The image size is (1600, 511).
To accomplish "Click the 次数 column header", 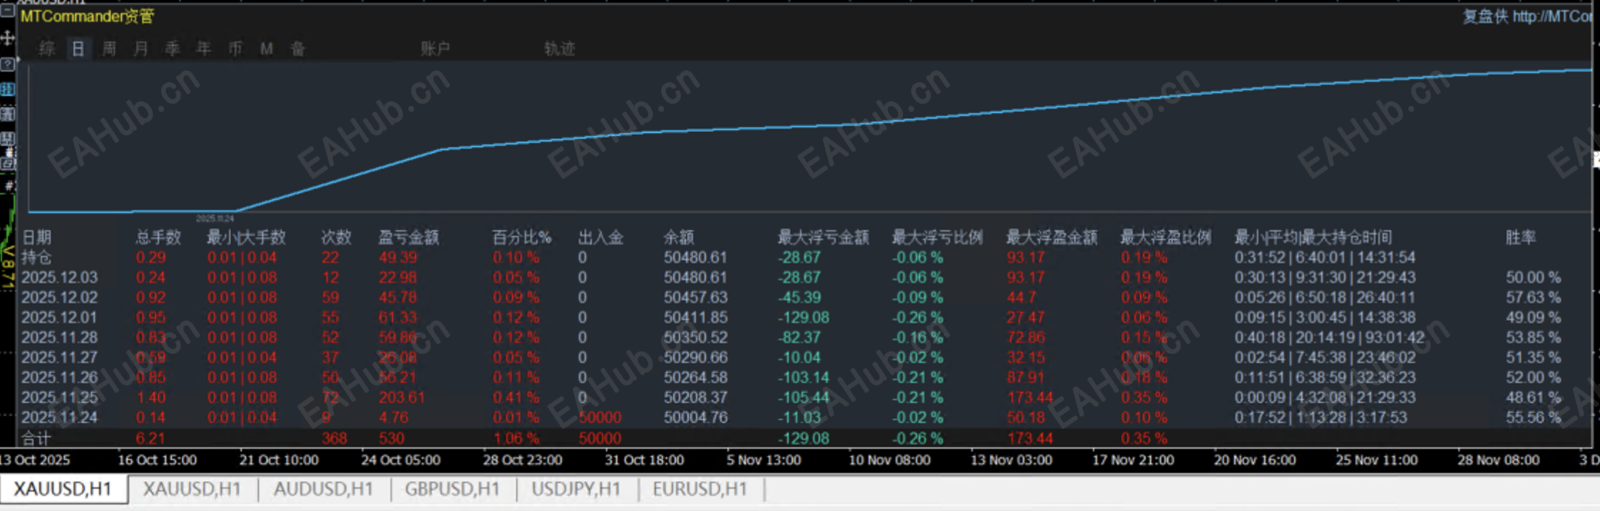I will coord(336,237).
